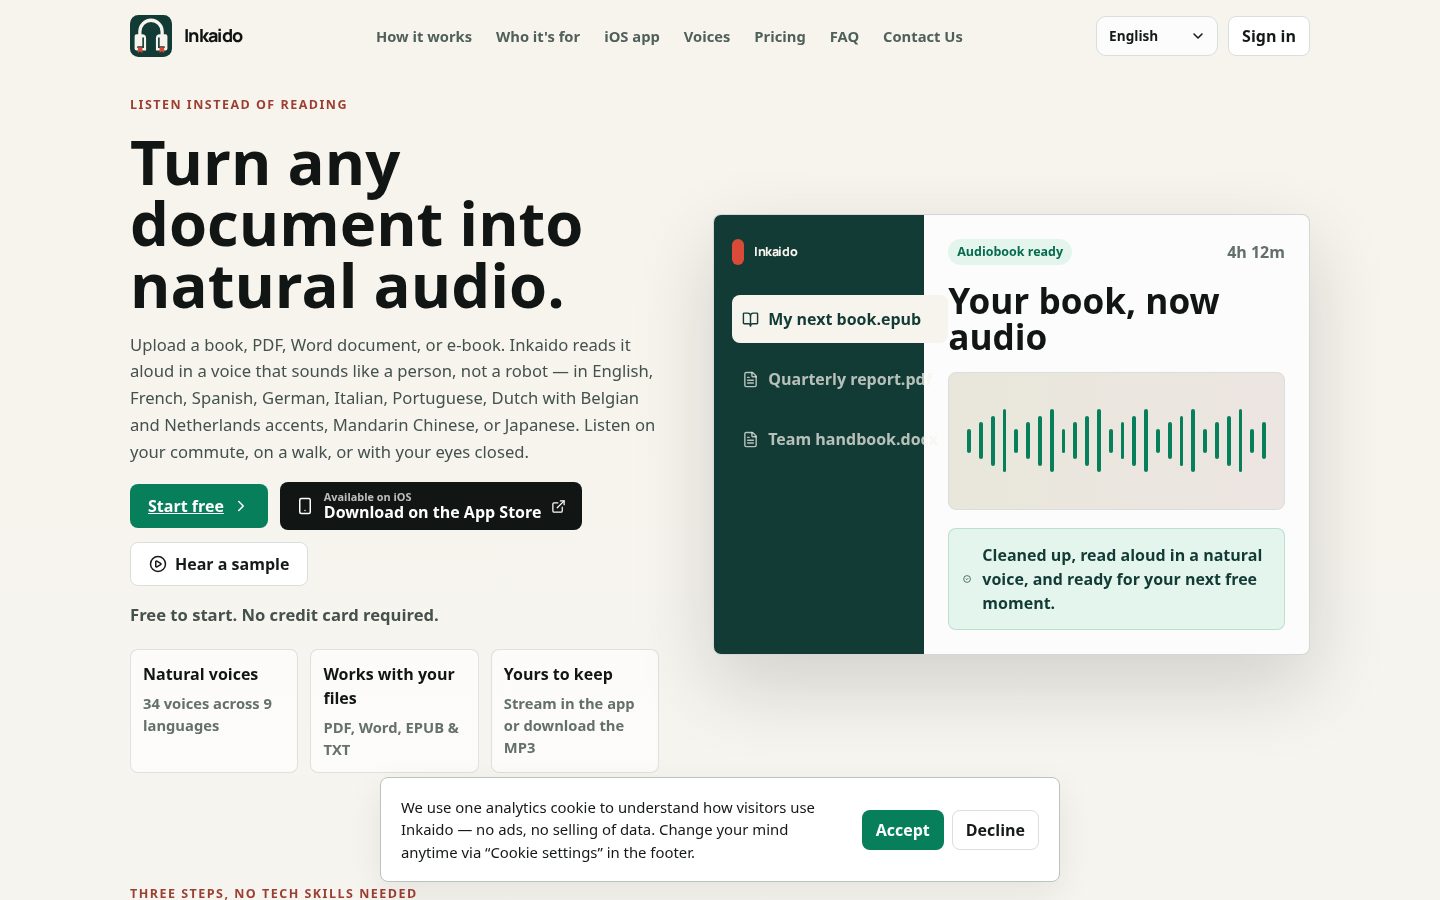The width and height of the screenshot is (1440, 900).
Task: Click the Audiobook ready badge
Action: [1010, 252]
